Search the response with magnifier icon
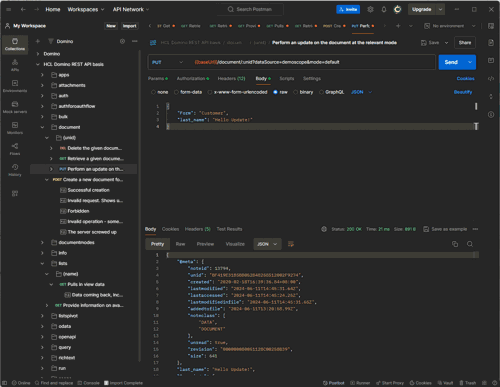Image resolution: width=500 pixels, height=387 pixels. [470, 244]
